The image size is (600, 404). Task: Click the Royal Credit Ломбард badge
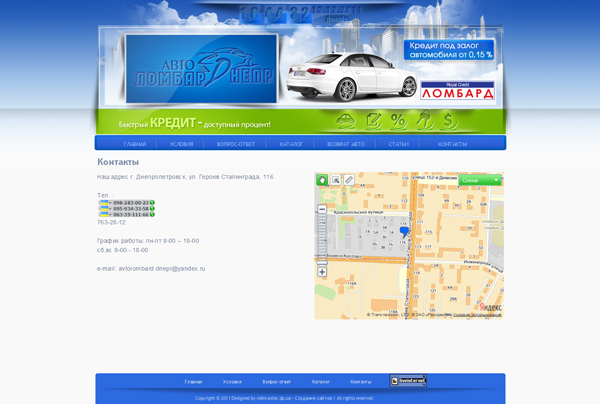tap(457, 91)
